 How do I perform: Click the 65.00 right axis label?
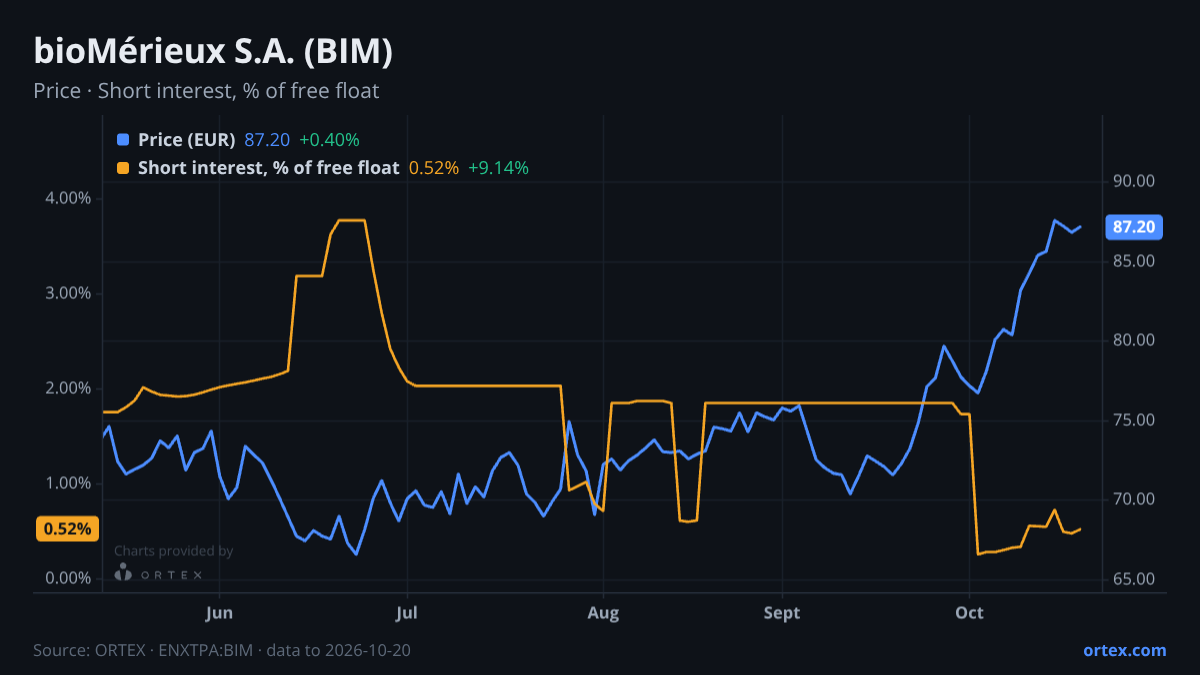click(1134, 579)
